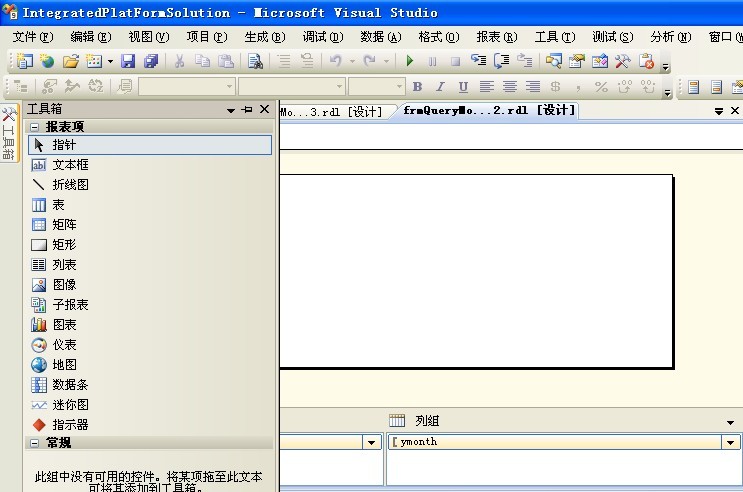The height and width of the screenshot is (492, 743).
Task: Toggle underline formatting
Action: coord(463,87)
